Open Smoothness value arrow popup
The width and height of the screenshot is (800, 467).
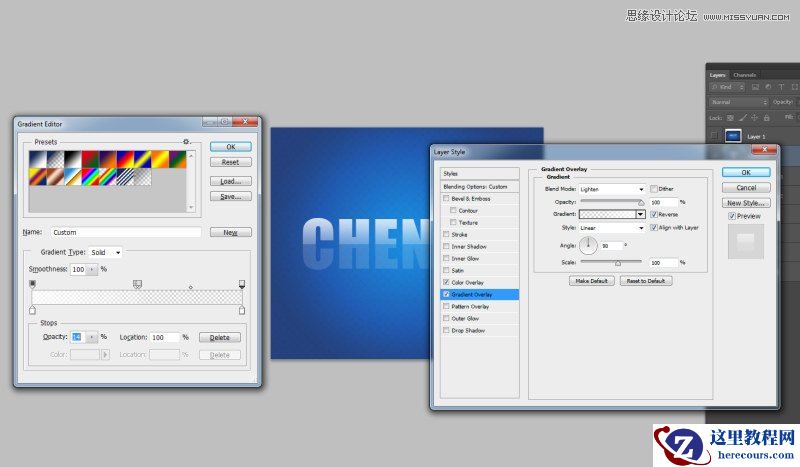pos(92,269)
